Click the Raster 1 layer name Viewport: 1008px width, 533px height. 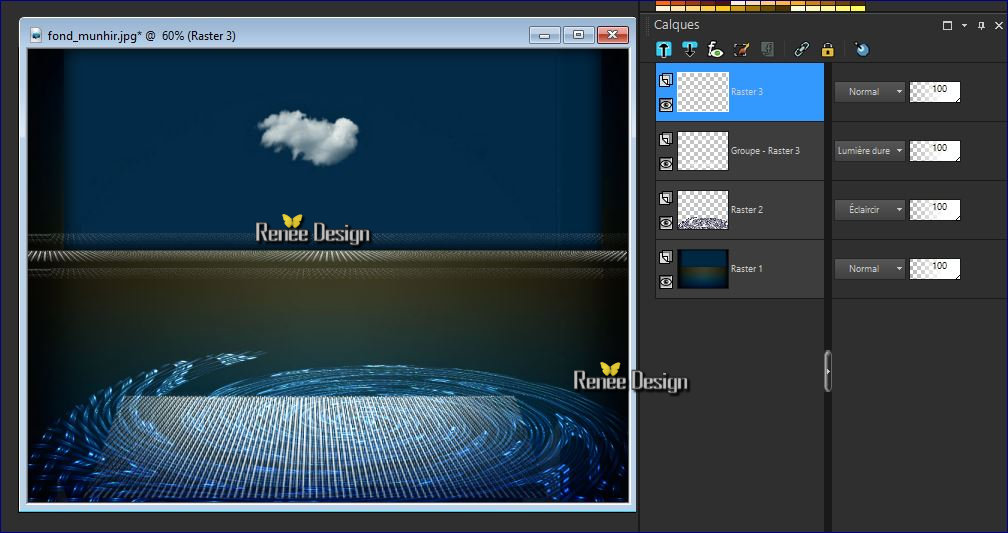tap(747, 269)
